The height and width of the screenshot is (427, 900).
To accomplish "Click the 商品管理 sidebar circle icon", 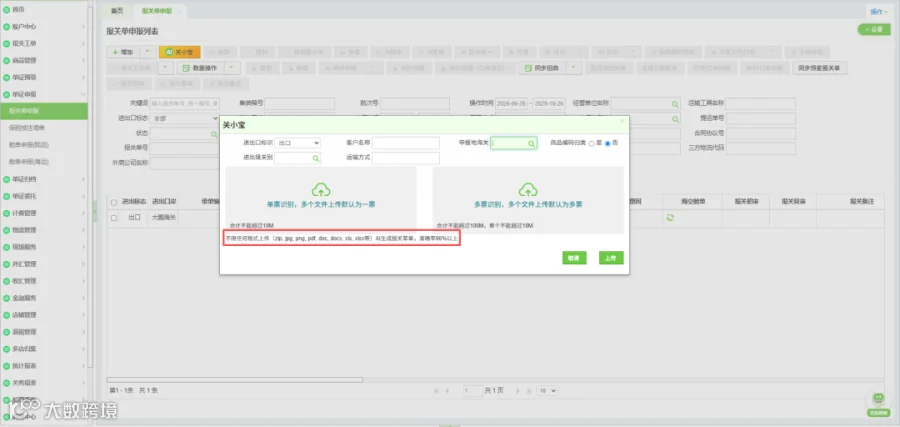I will [6, 60].
